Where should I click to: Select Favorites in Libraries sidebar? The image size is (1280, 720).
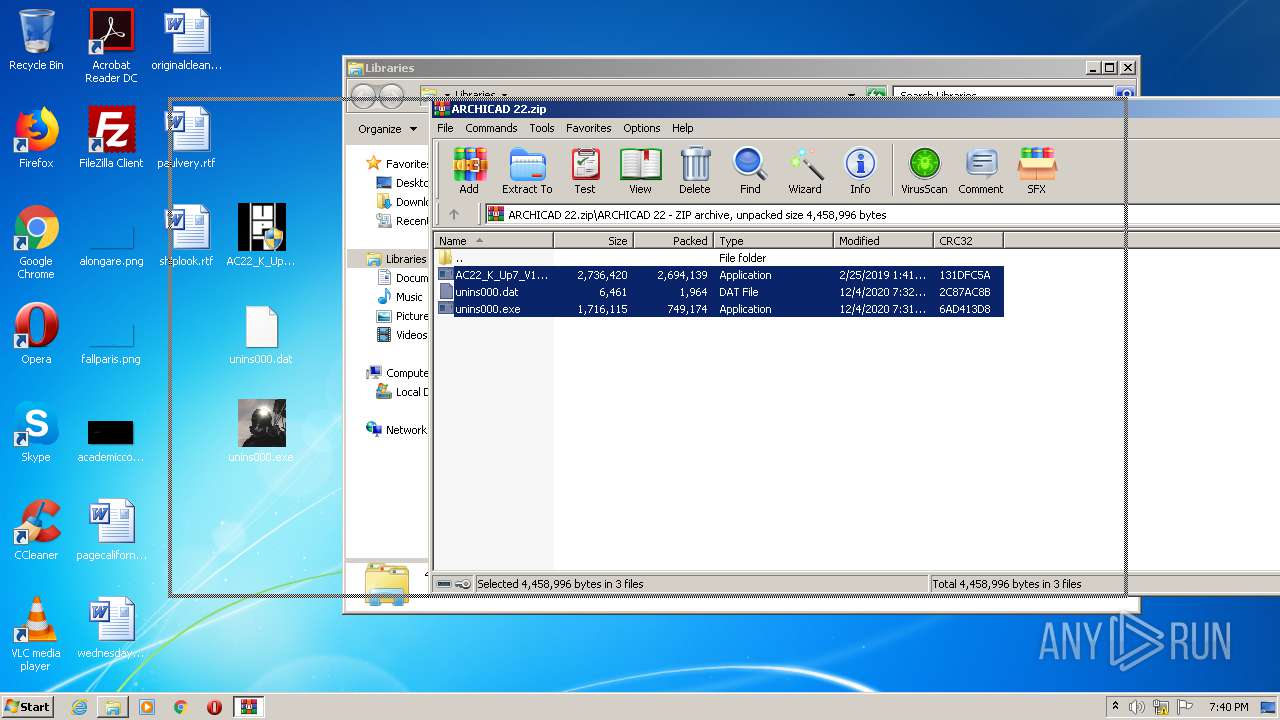point(398,164)
